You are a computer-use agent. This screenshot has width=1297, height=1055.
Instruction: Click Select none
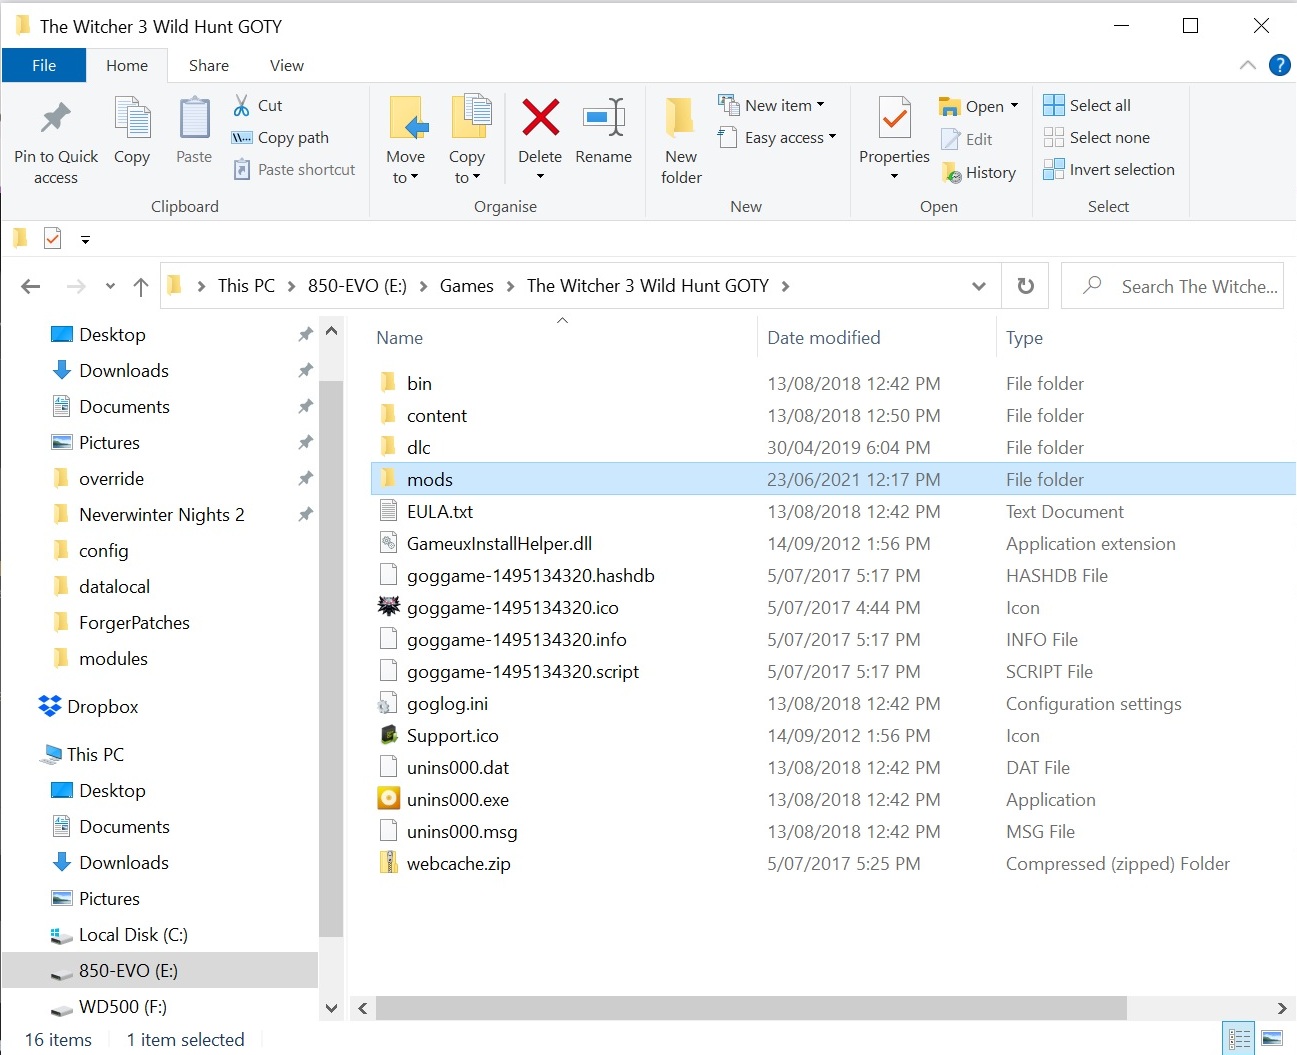coord(1097,137)
